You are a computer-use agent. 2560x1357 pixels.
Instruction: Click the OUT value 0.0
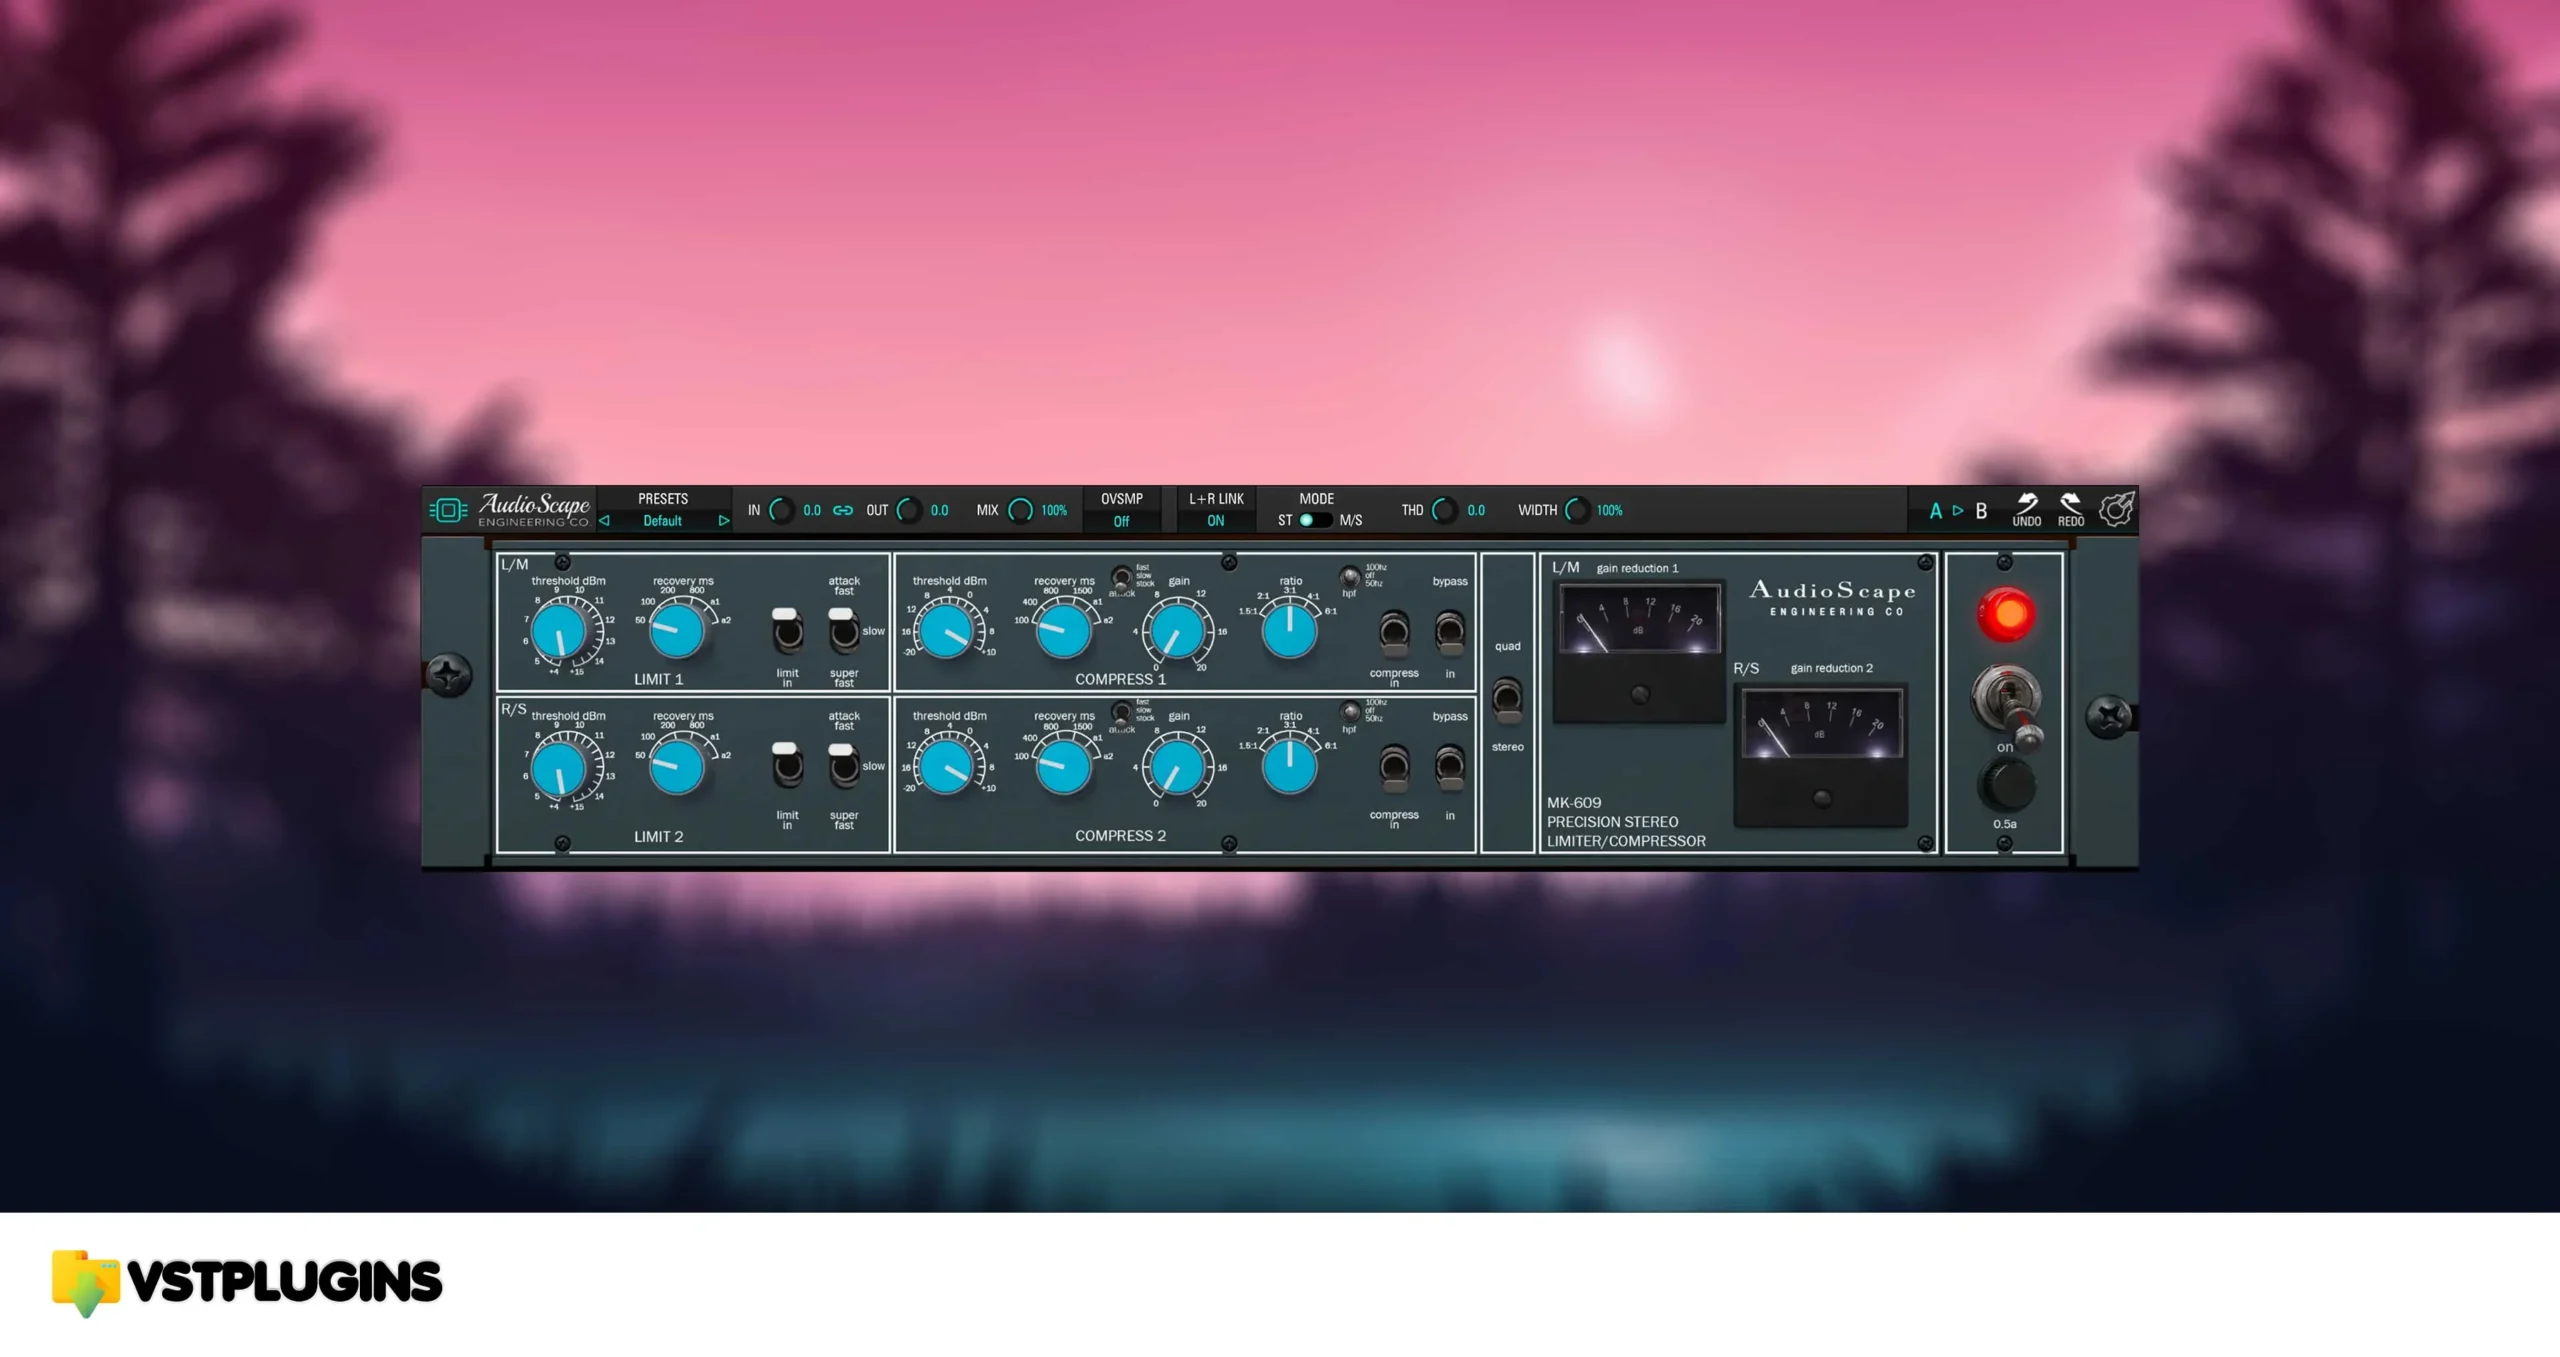940,510
